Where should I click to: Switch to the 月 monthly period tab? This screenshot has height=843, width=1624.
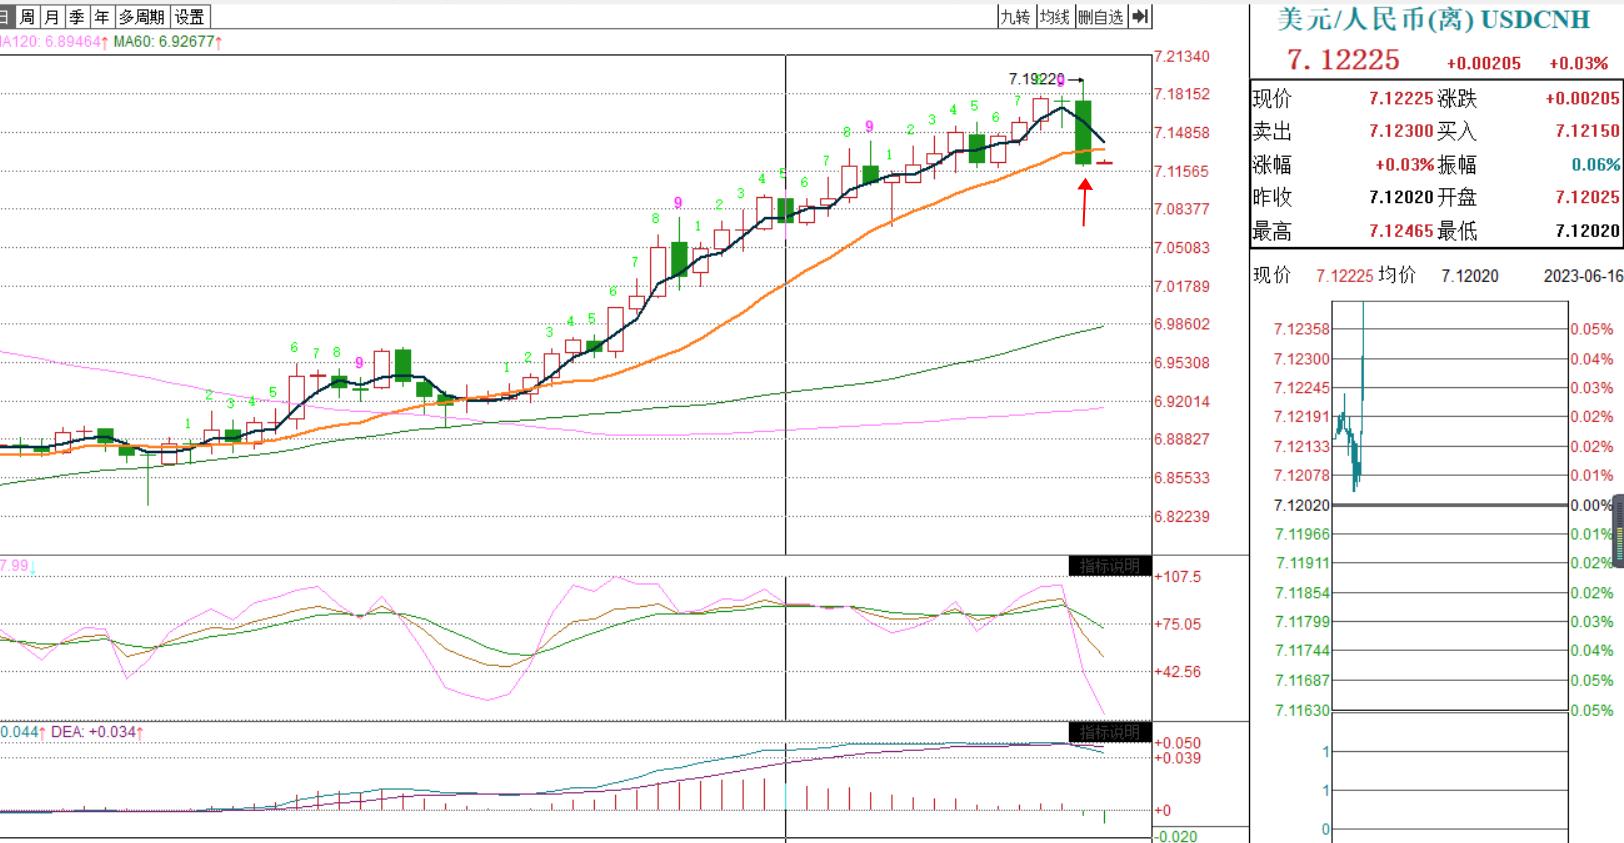[52, 16]
